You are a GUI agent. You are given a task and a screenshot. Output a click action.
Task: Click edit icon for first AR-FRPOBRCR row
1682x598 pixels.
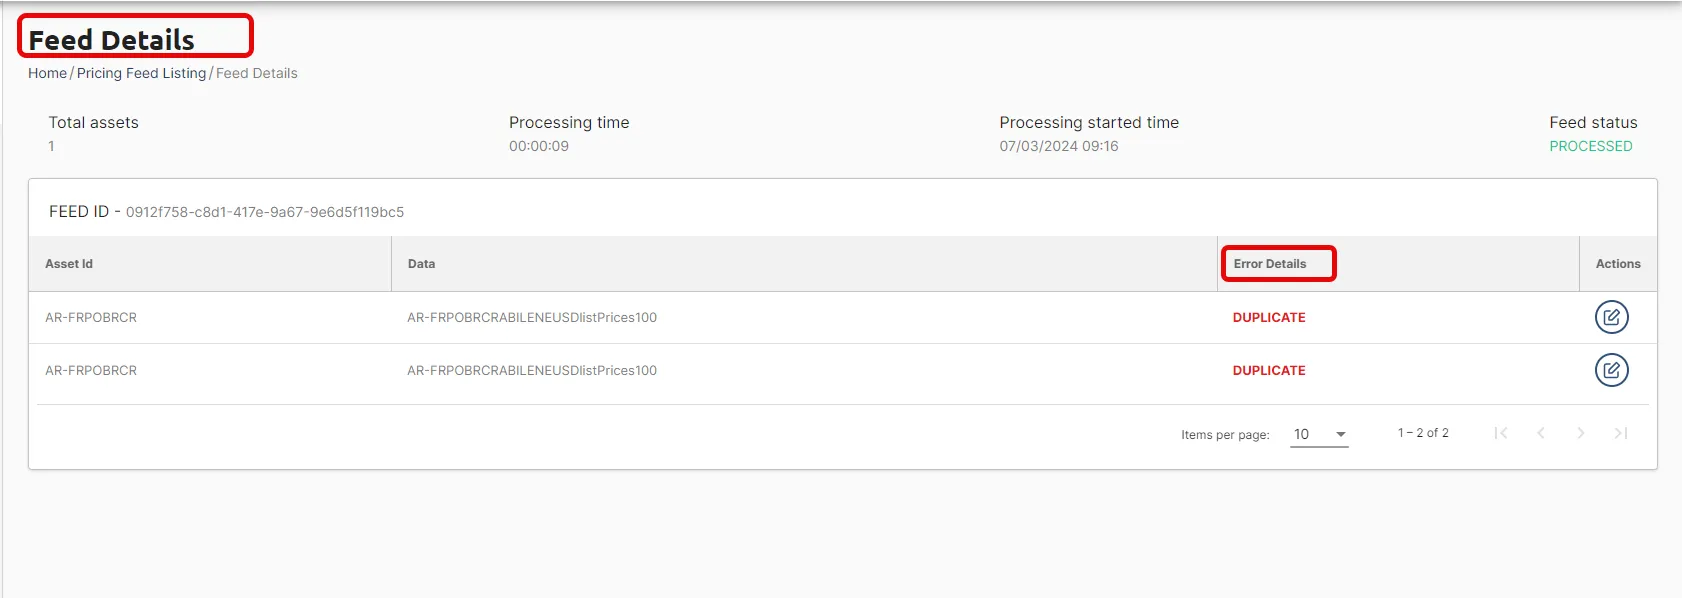(1611, 317)
